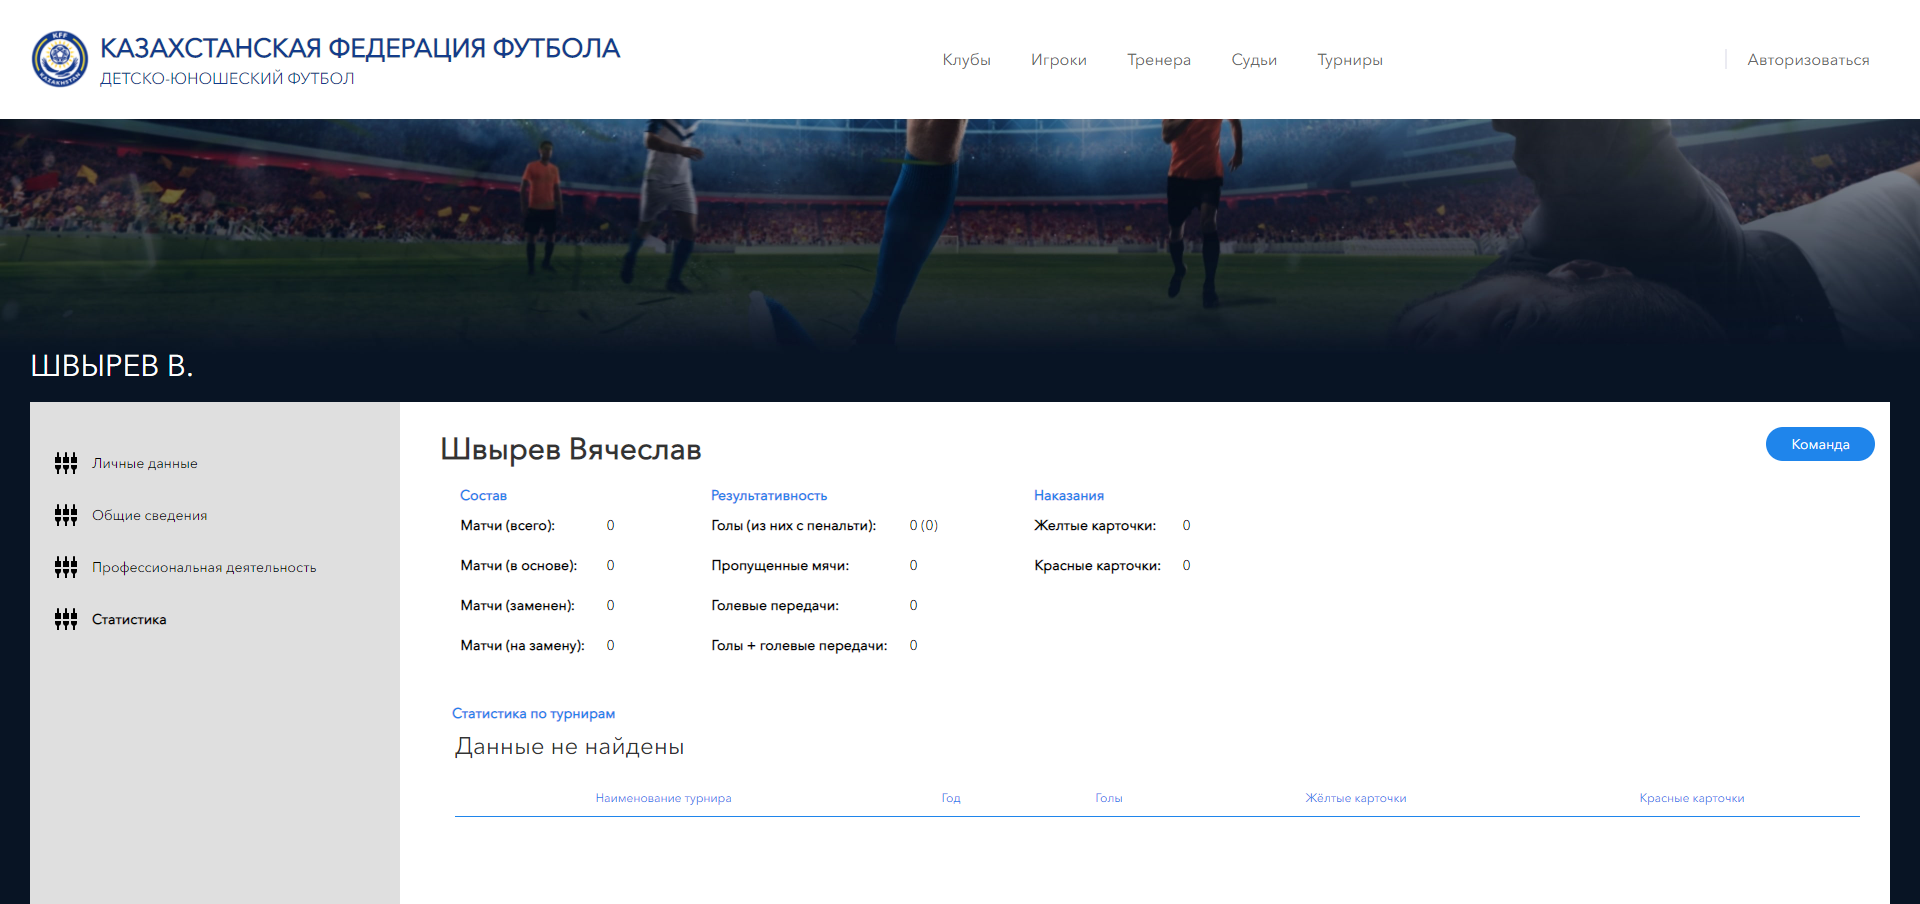The height and width of the screenshot is (904, 1920).
Task: Click the КАЗАХСТАНСКАЯ ФЕДЕРАЦИЯ ФУТБОЛА site title
Action: (x=360, y=48)
